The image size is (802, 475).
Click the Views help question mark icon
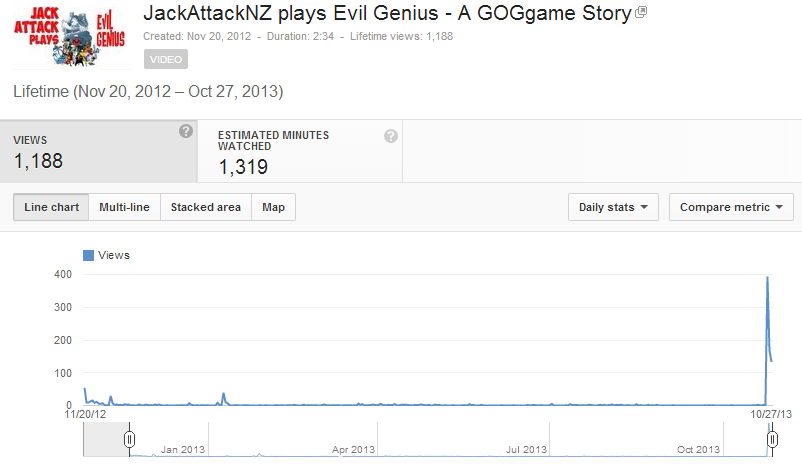pyautogui.click(x=186, y=131)
